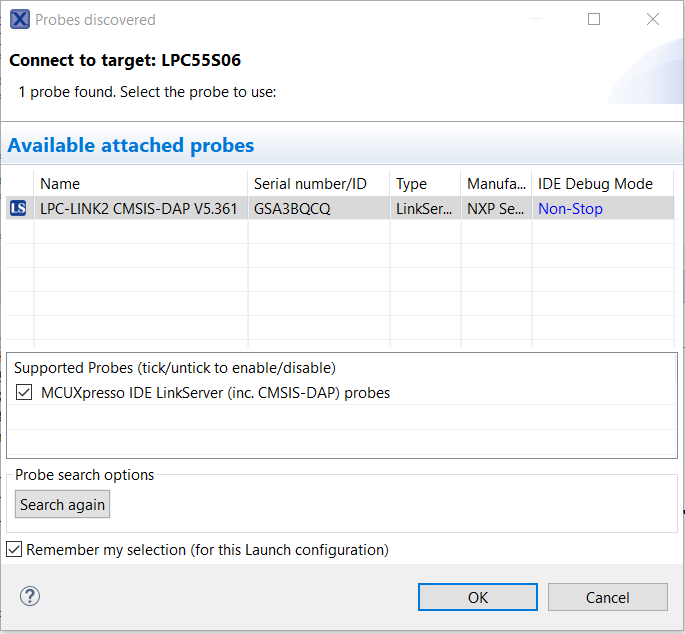
Task: Click the Manufacturer column header
Action: click(x=495, y=184)
